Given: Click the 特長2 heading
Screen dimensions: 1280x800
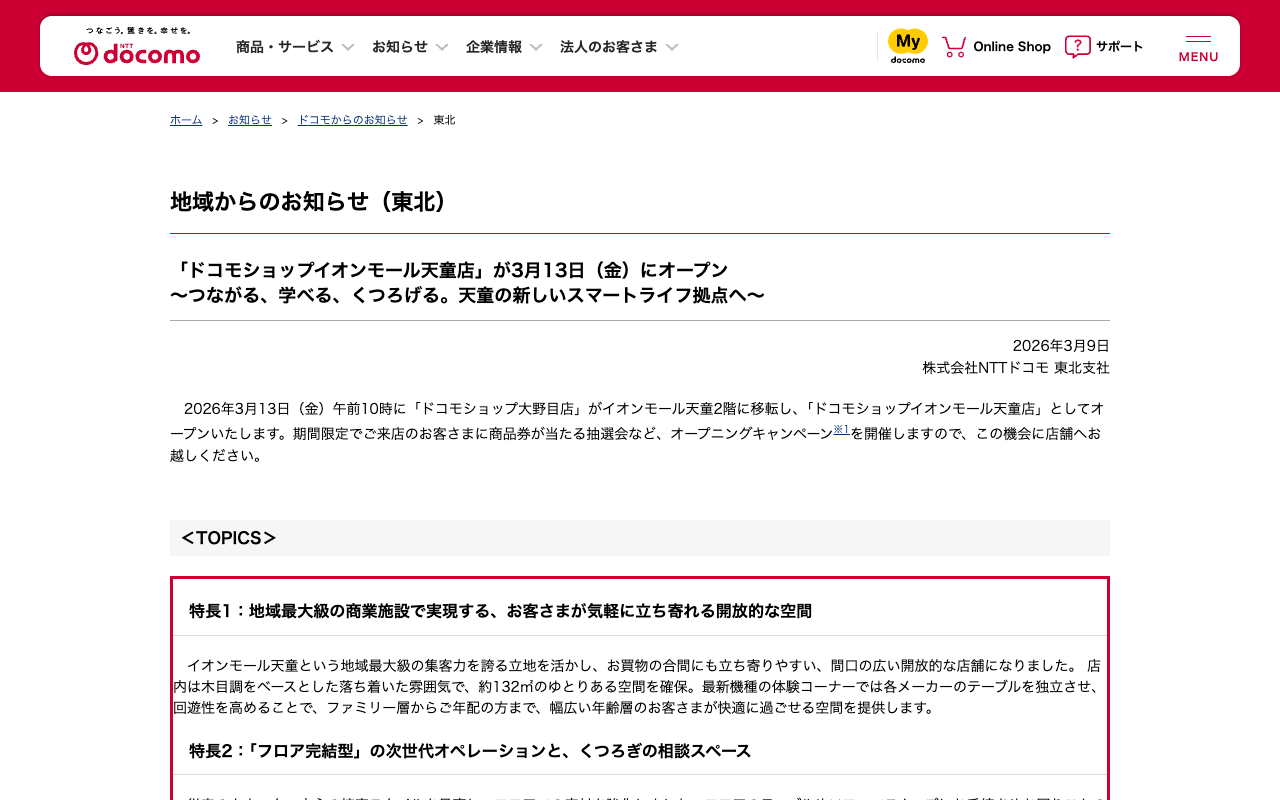Looking at the screenshot, I should coord(470,751).
